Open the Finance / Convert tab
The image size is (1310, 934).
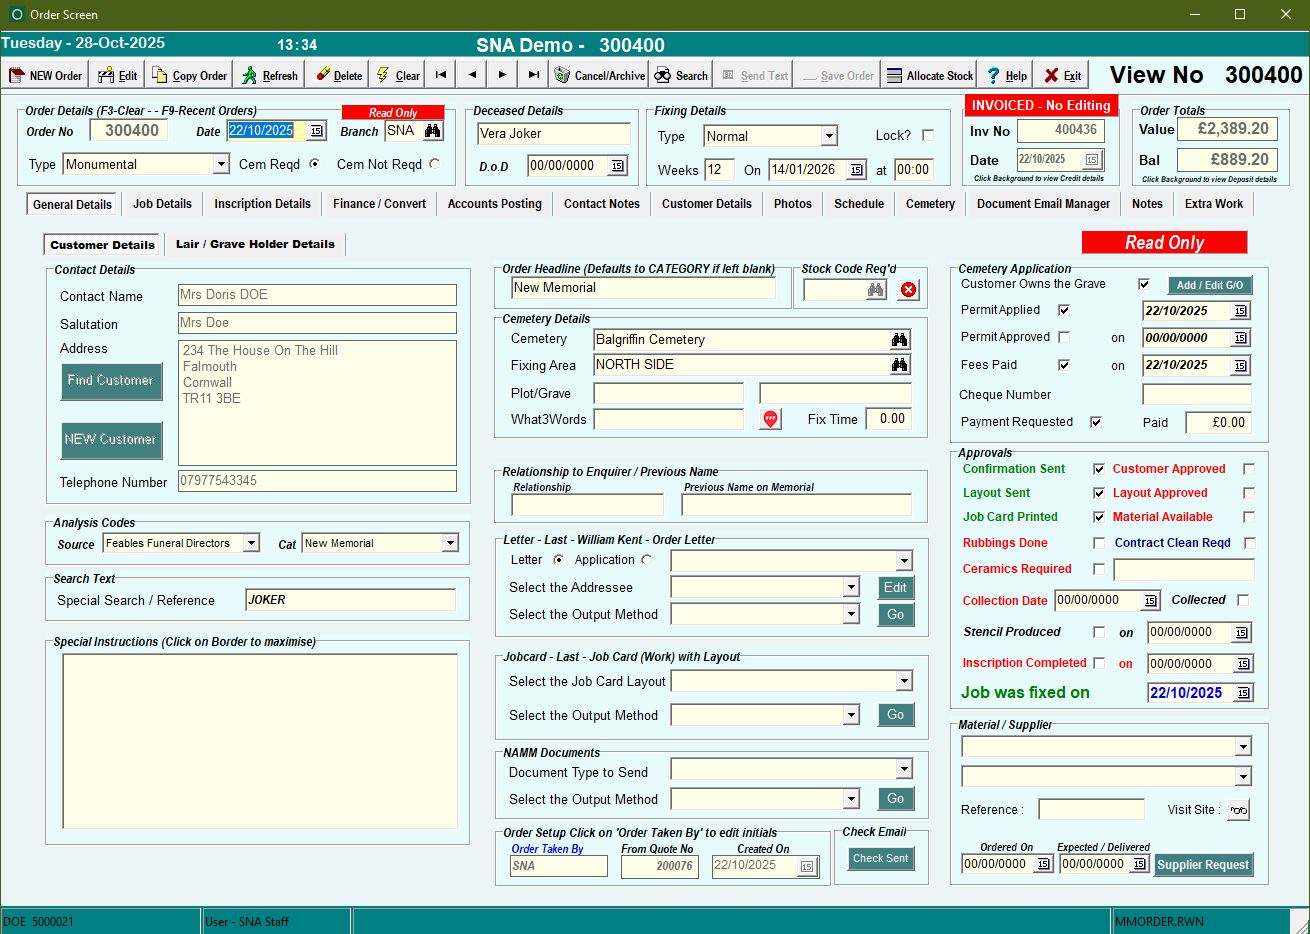pyautogui.click(x=379, y=204)
